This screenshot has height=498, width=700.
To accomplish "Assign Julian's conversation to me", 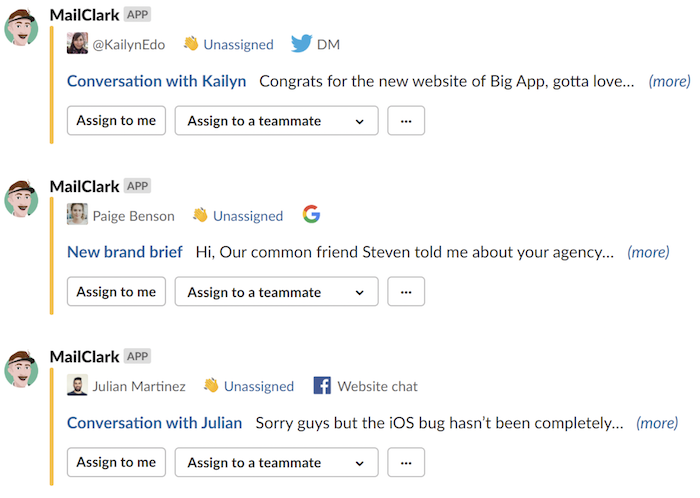I will pos(116,462).
